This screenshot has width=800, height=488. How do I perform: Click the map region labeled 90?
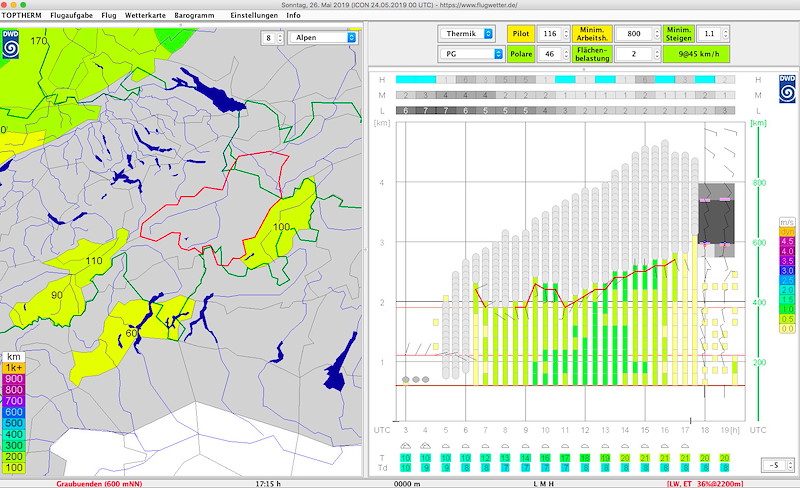pyautogui.click(x=57, y=295)
